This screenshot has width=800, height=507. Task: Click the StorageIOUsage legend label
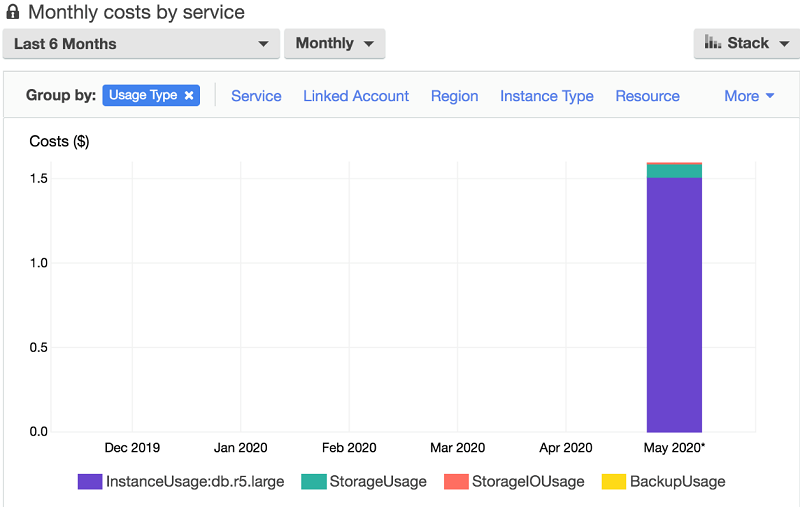pyautogui.click(x=528, y=481)
